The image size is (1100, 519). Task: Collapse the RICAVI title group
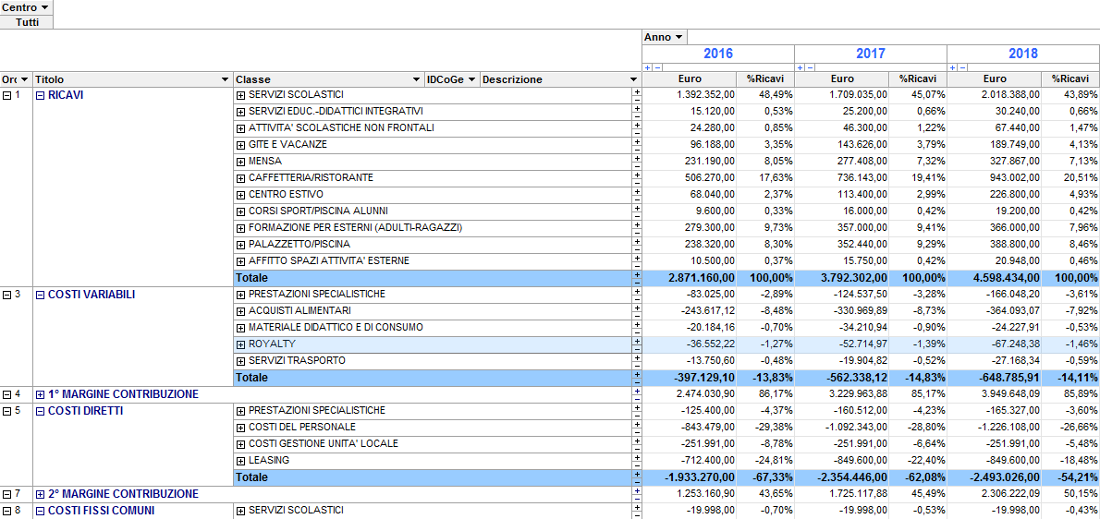[x=40, y=95]
